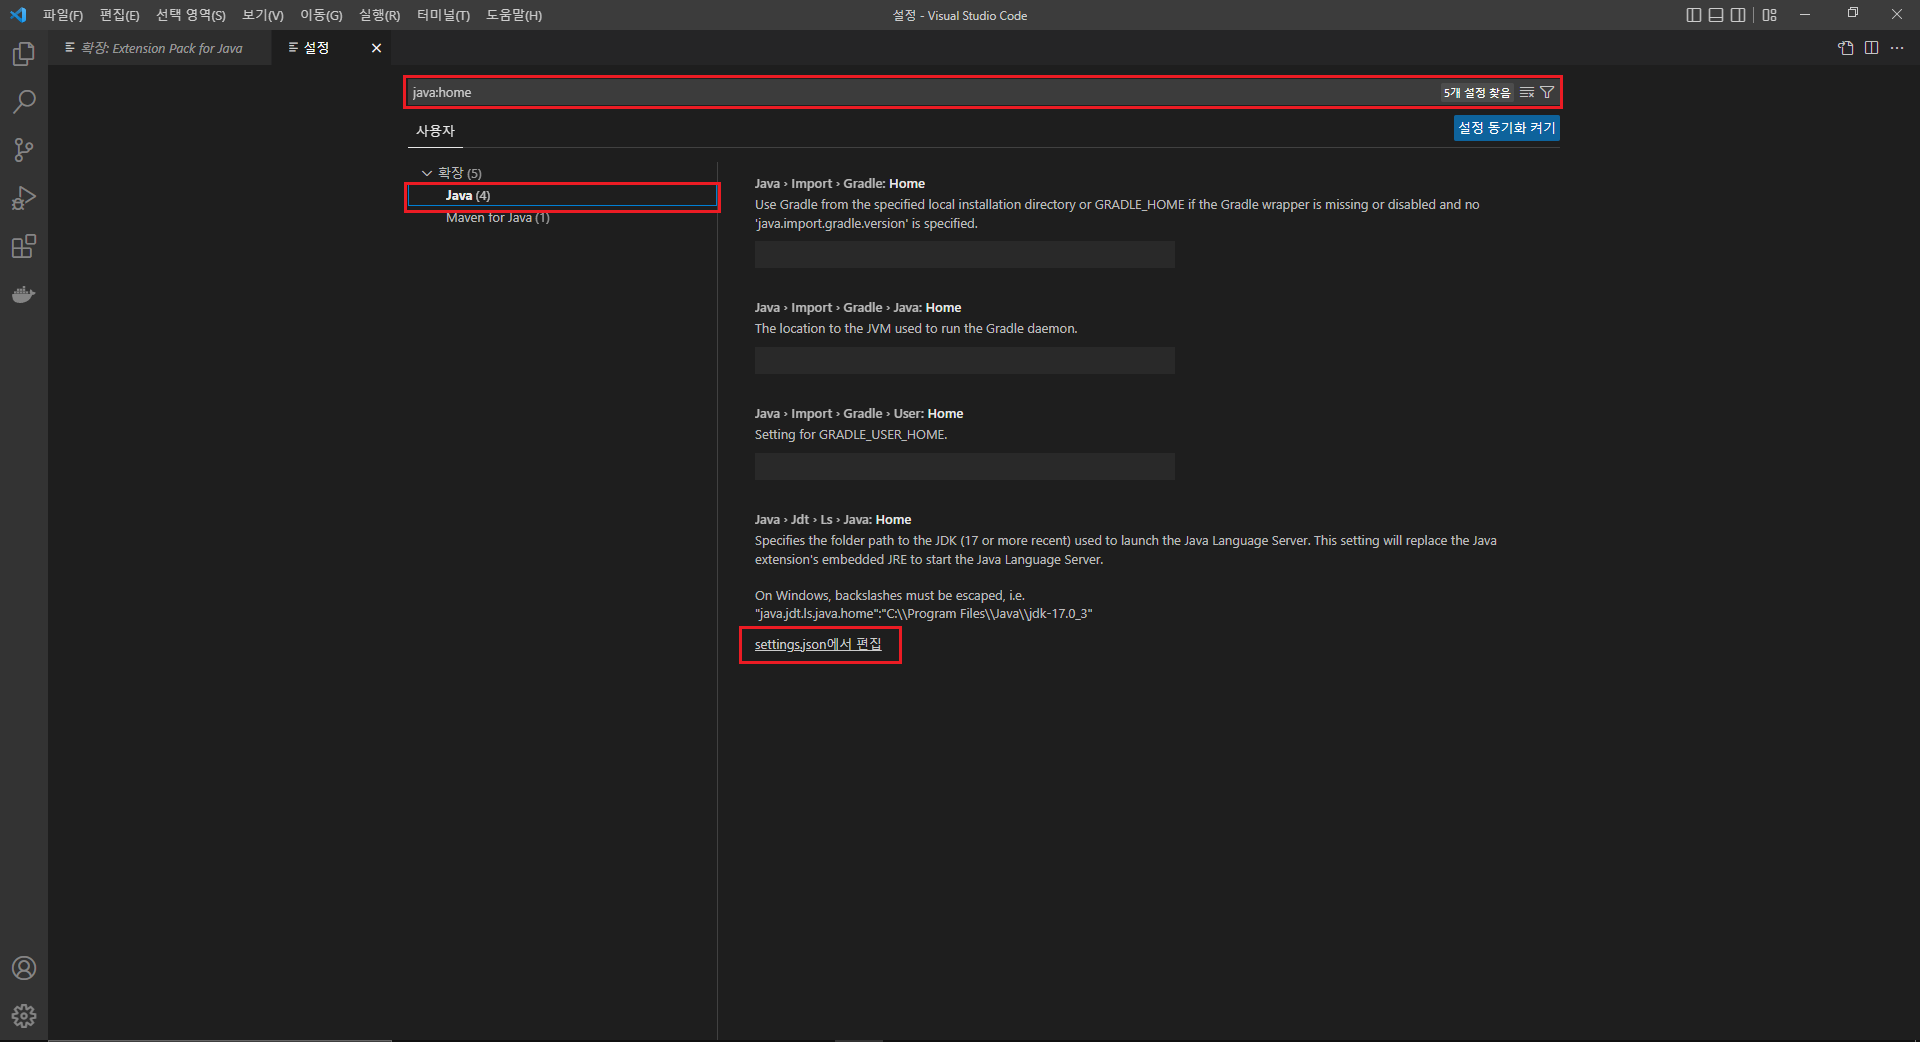Click the Gradle: Home text input field
The width and height of the screenshot is (1920, 1042).
point(965,255)
